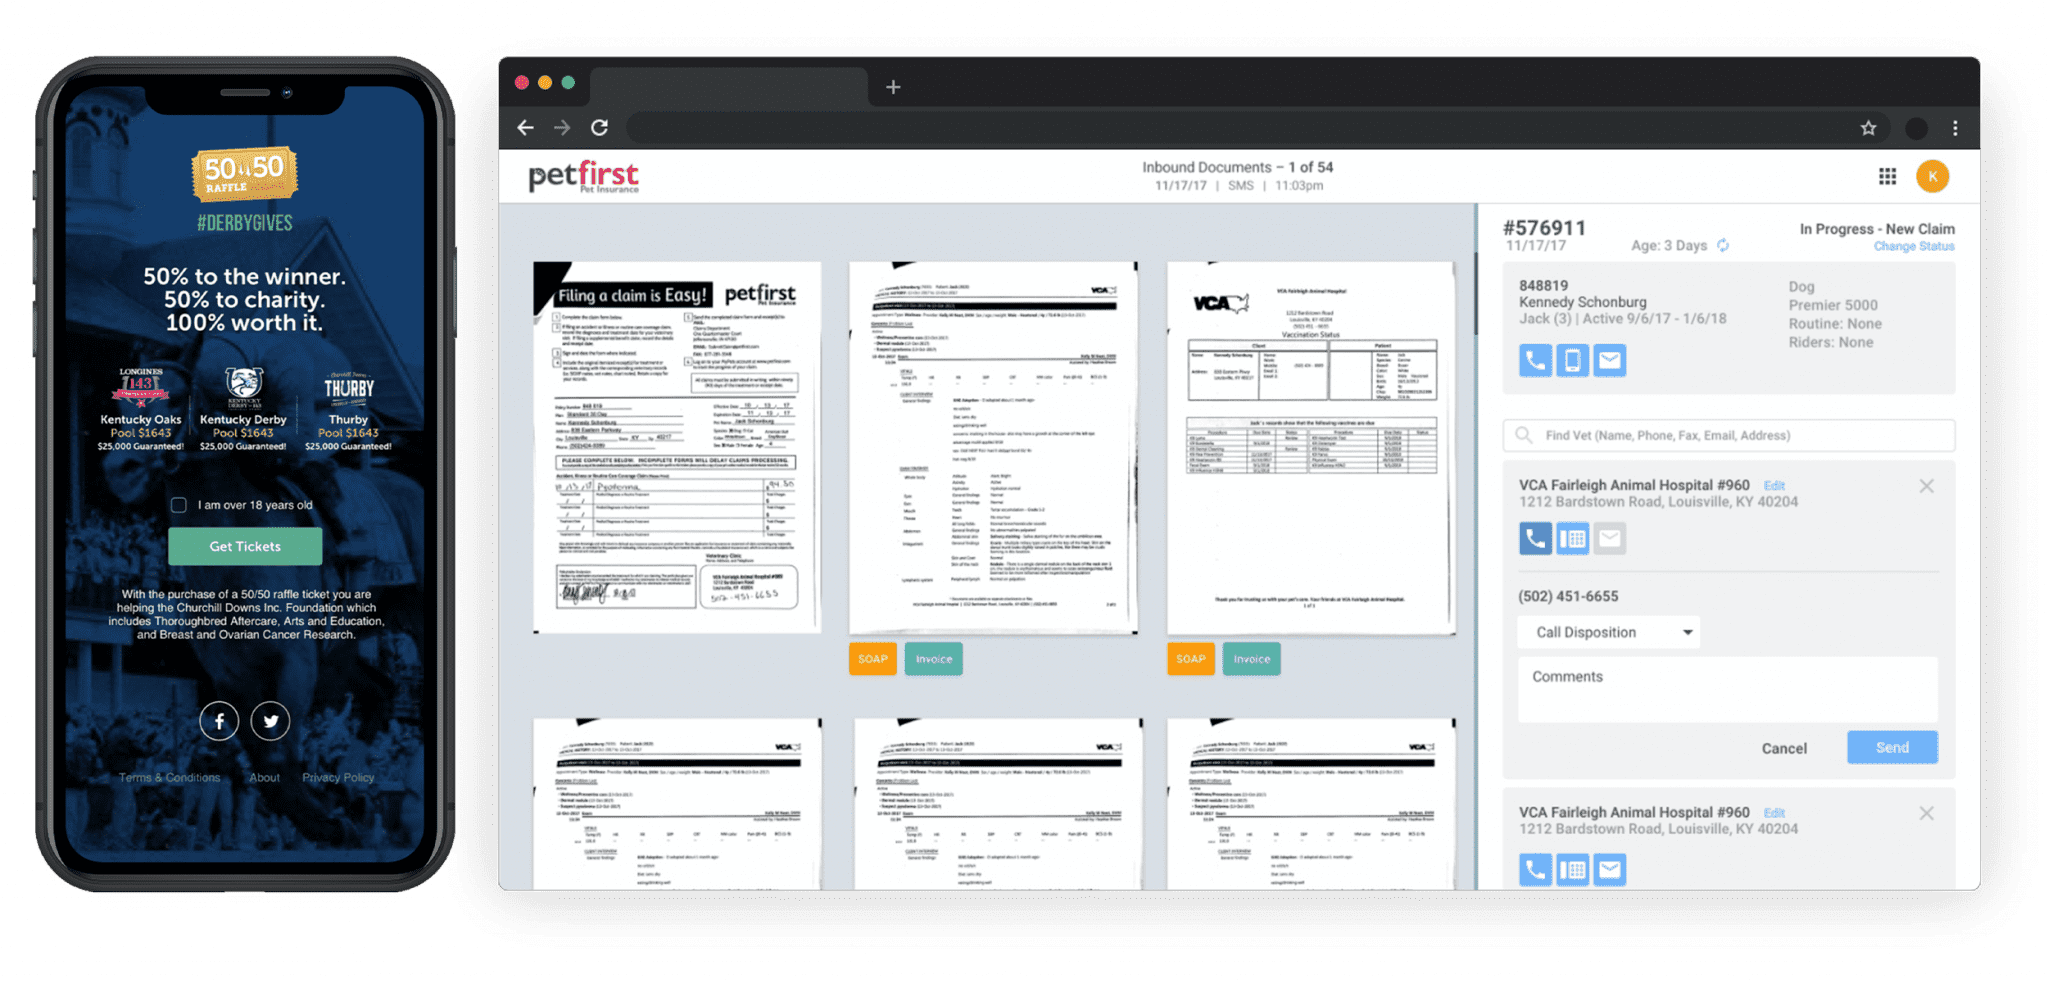The width and height of the screenshot is (2048, 983).
Task: Open the VCA Vaccination Status document thumbnail
Action: (1311, 448)
